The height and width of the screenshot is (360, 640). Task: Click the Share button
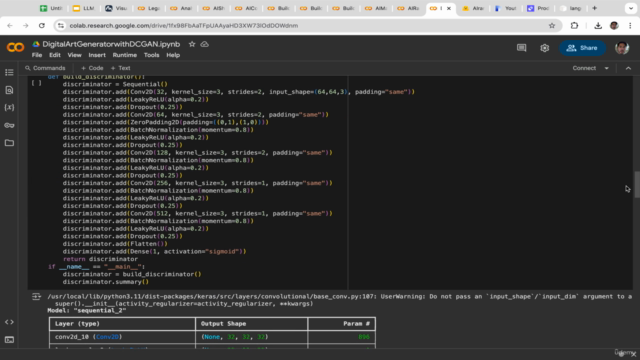coord(582,48)
